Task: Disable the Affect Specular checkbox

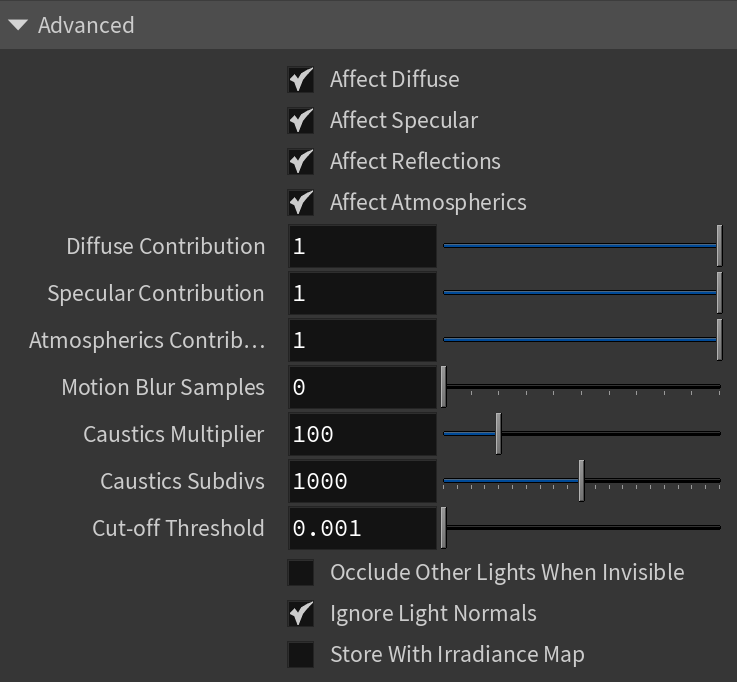Action: (301, 121)
